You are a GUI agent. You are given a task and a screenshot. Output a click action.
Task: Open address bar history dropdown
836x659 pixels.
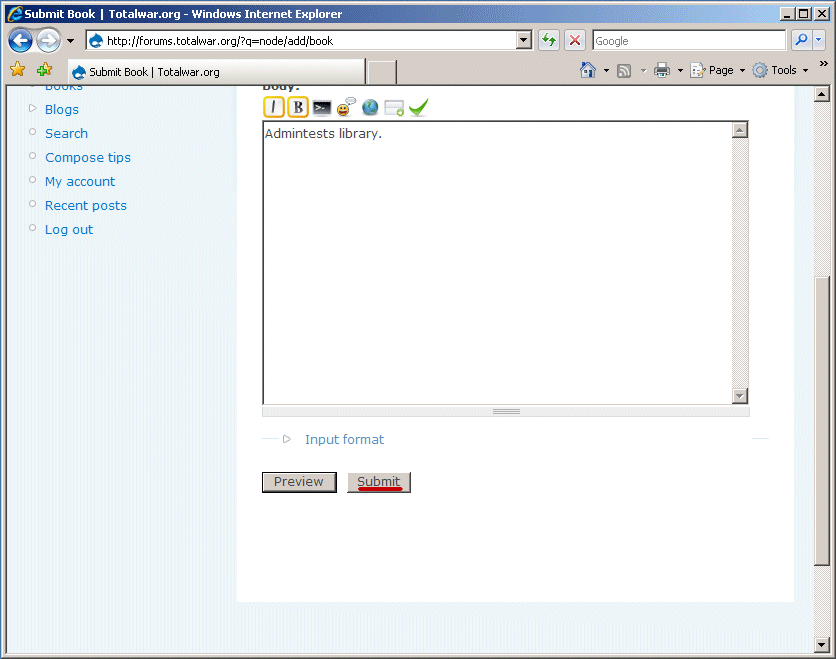[524, 41]
